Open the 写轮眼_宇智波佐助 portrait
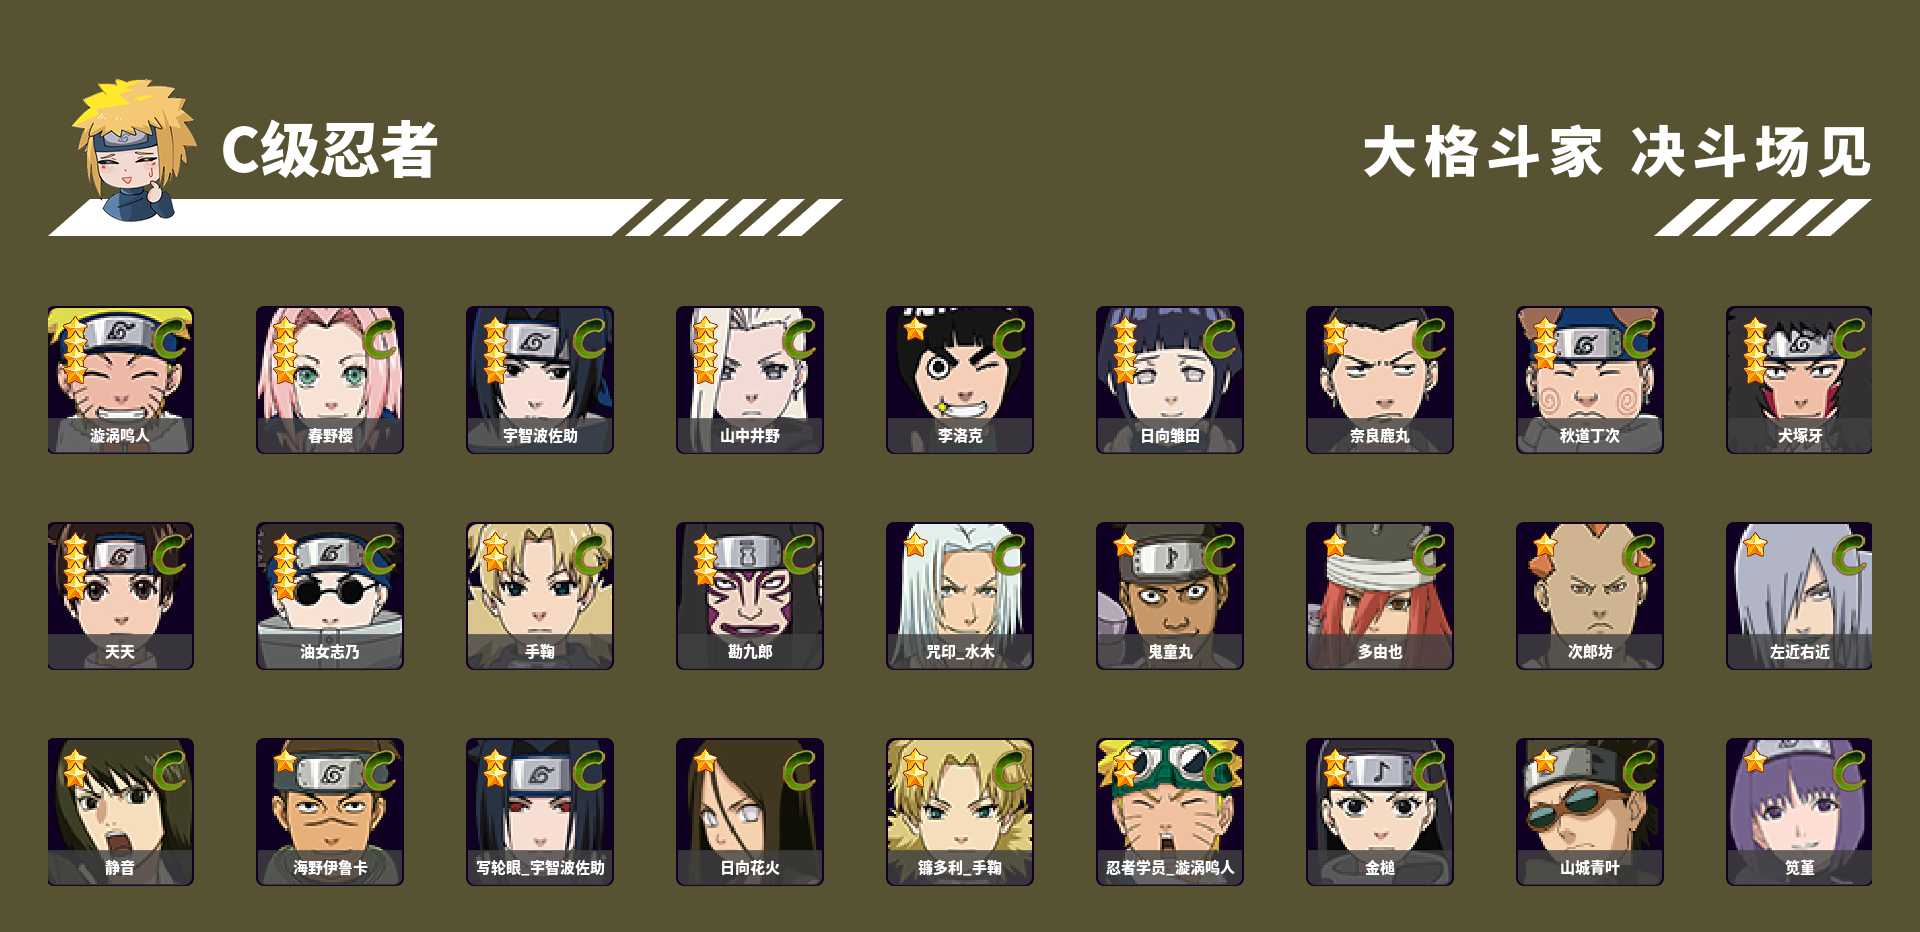The width and height of the screenshot is (1920, 932). pyautogui.click(x=540, y=812)
